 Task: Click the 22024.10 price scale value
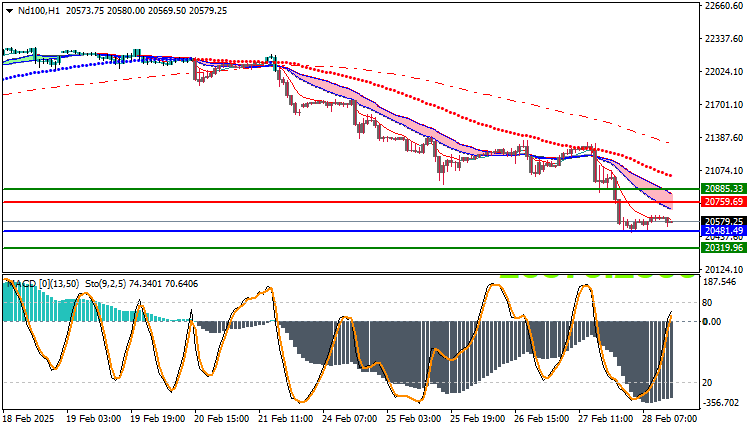(724, 72)
